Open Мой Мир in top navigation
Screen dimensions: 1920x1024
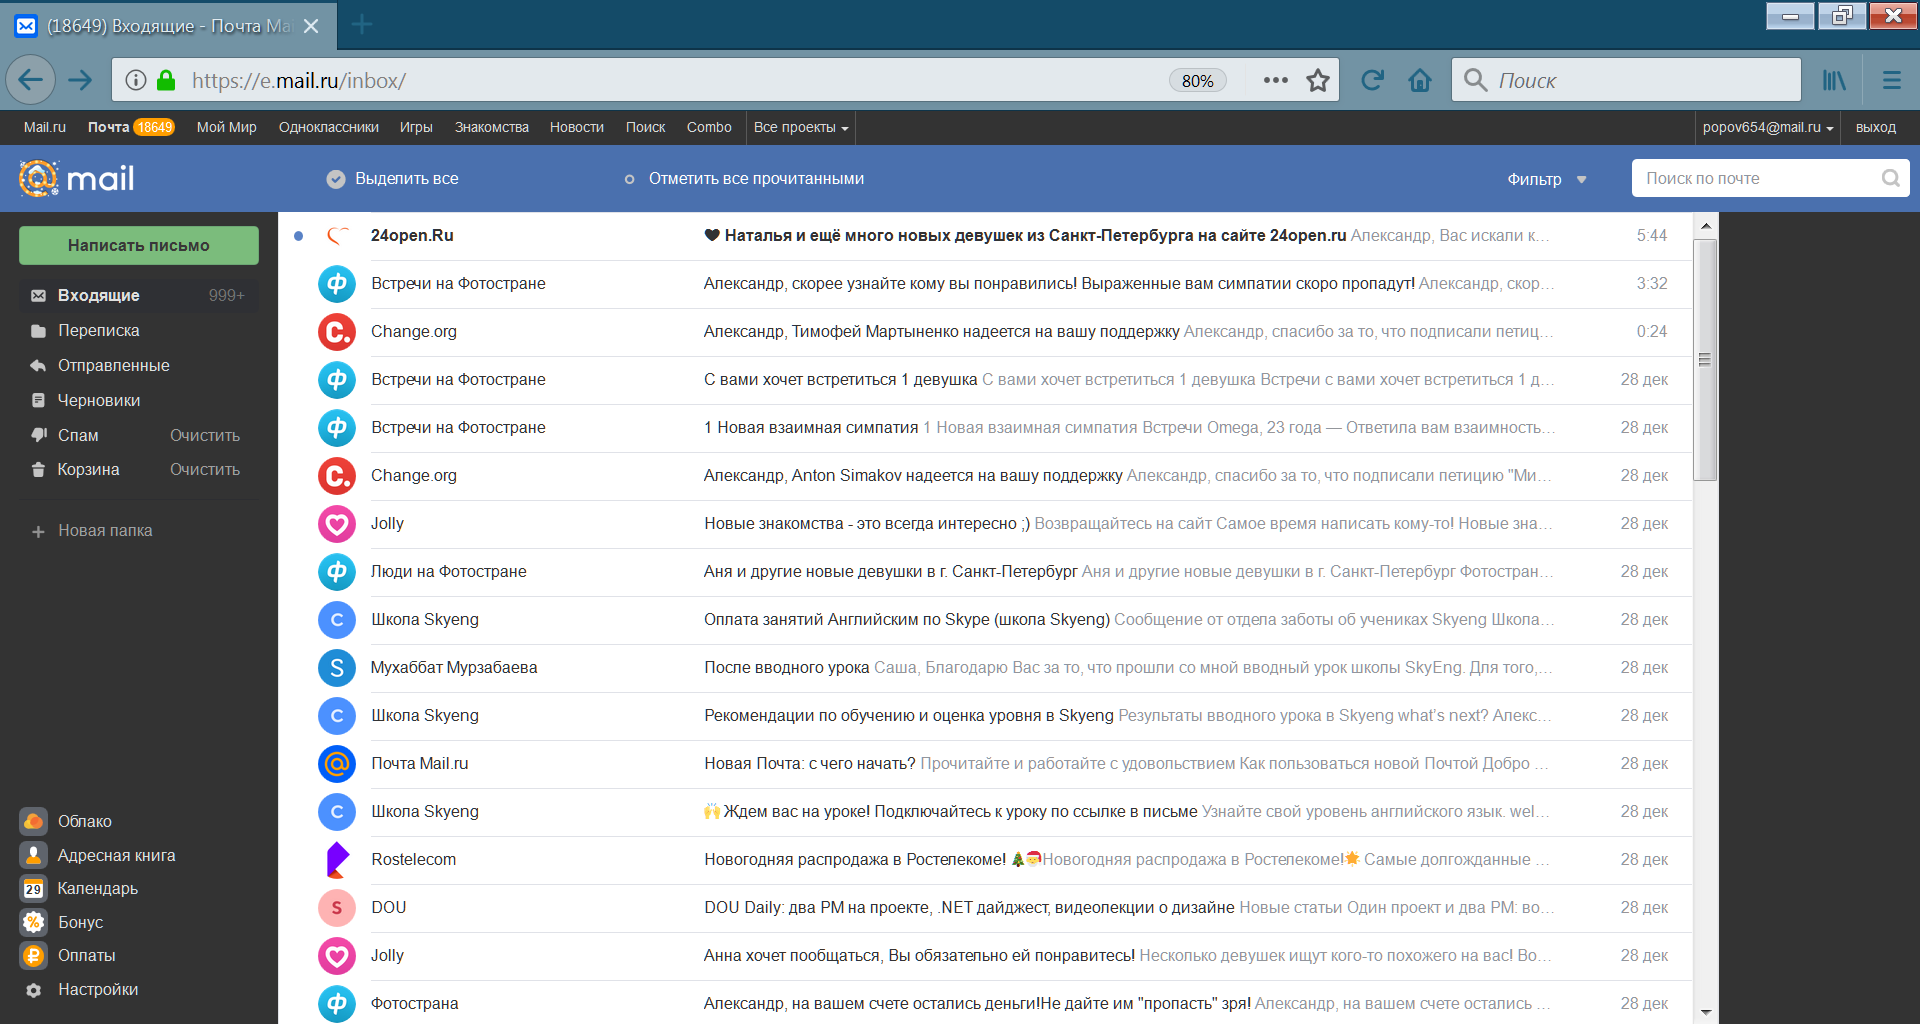[x=227, y=127]
